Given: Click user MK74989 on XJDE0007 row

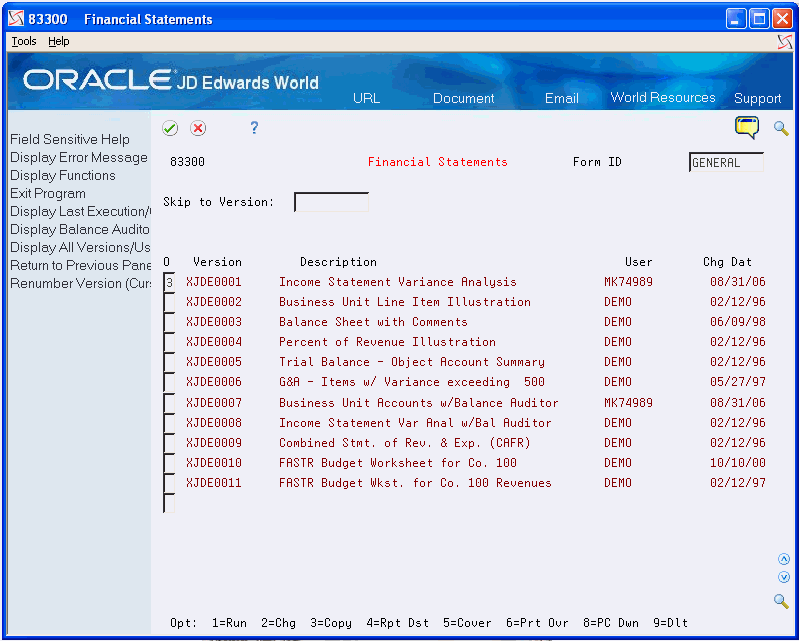Looking at the screenshot, I should click(628, 403).
